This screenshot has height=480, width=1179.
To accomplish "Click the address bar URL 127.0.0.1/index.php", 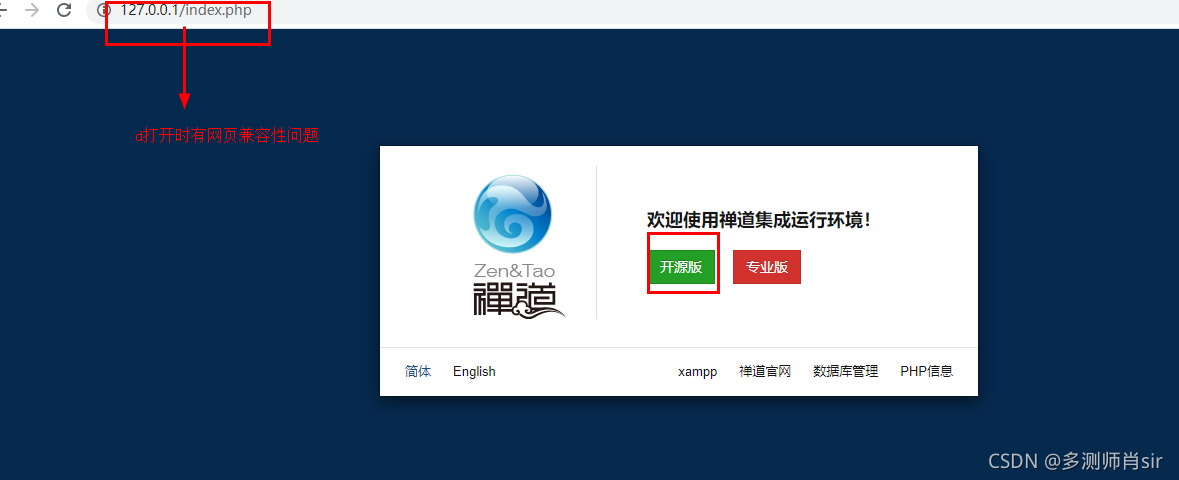I will pos(186,11).
